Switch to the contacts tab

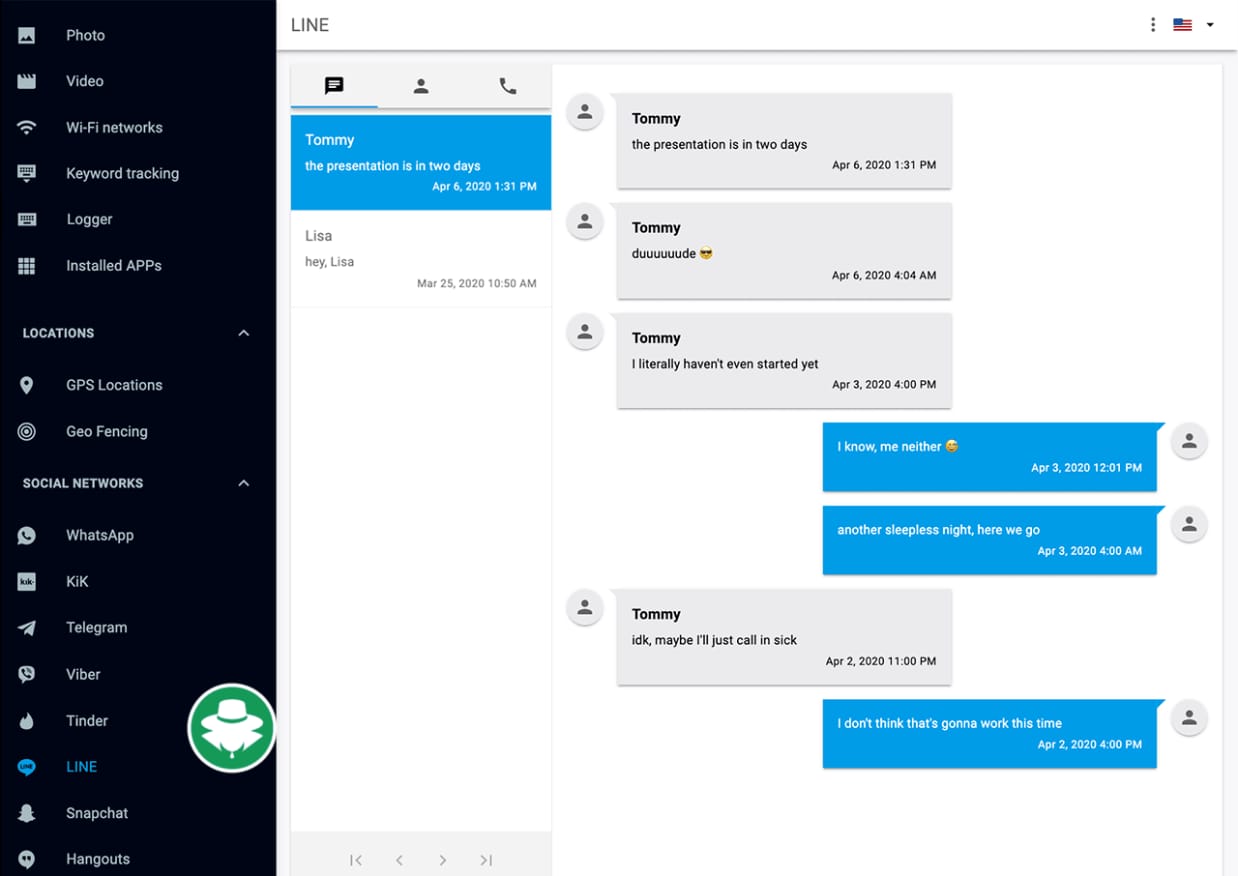[420, 85]
